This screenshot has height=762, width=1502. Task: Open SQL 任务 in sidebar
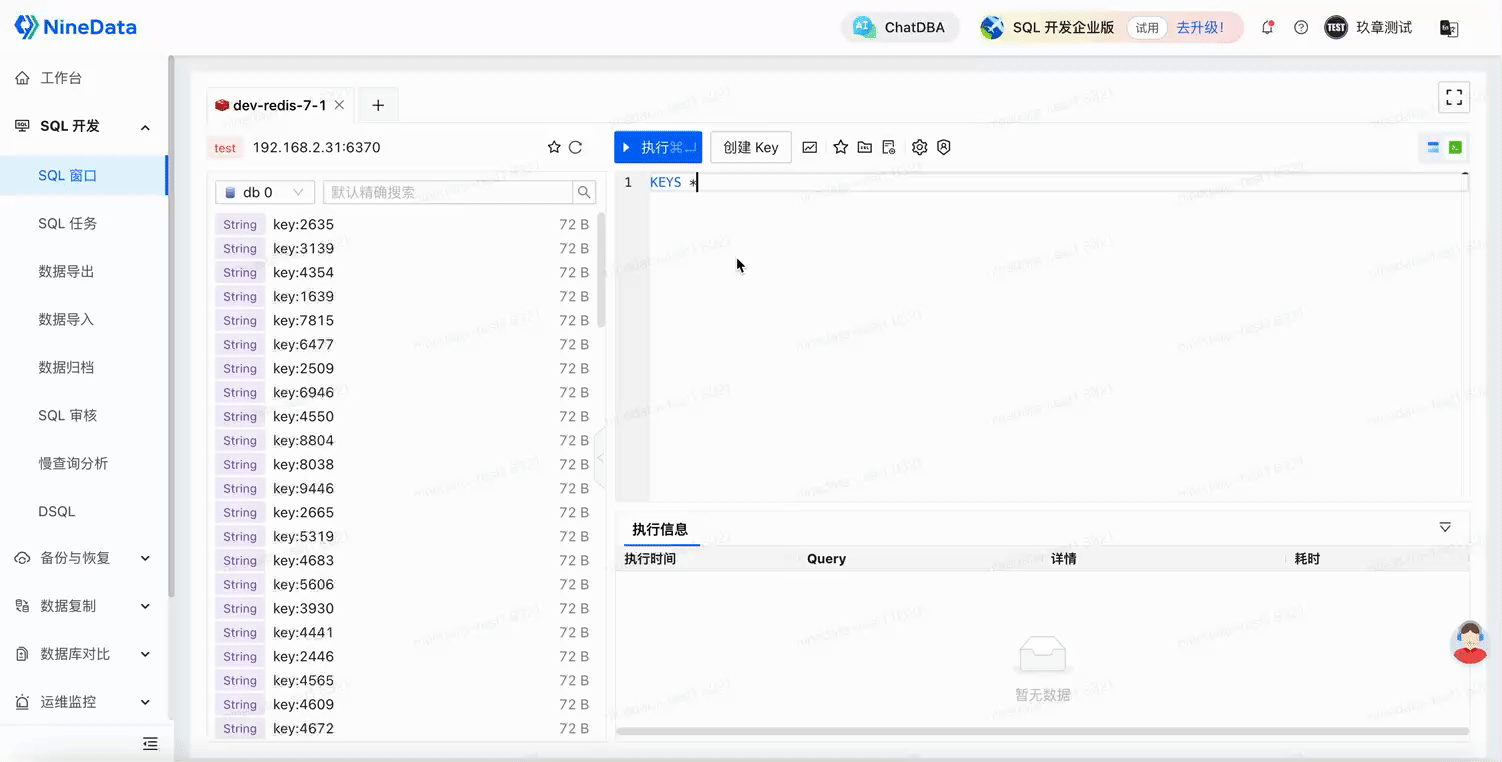pyautogui.click(x=68, y=223)
